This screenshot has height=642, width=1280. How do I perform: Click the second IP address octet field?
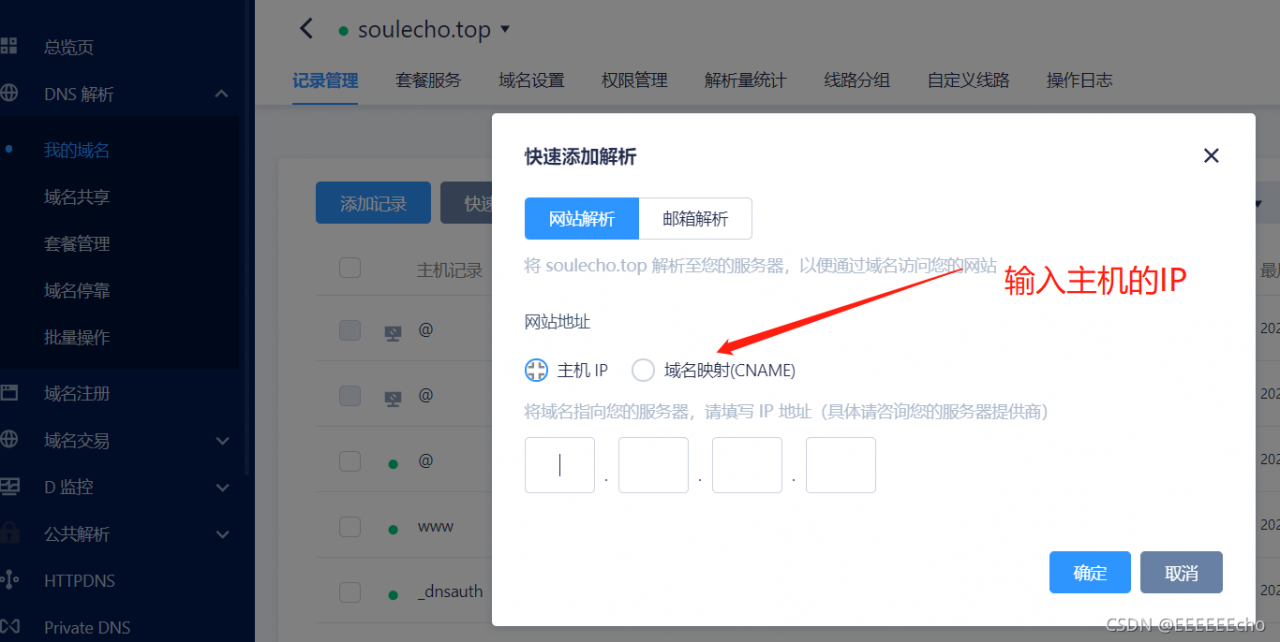pos(654,465)
